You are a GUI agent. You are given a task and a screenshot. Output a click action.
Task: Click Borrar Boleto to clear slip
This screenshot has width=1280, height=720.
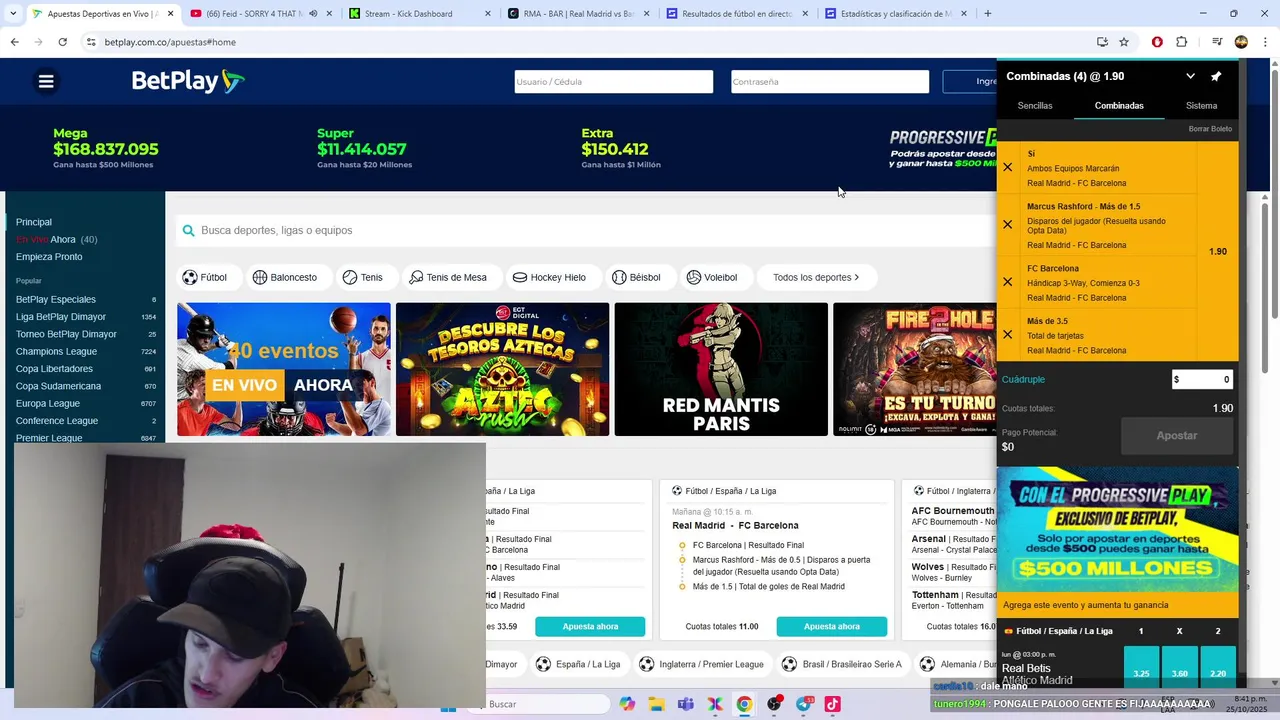tap(1210, 129)
